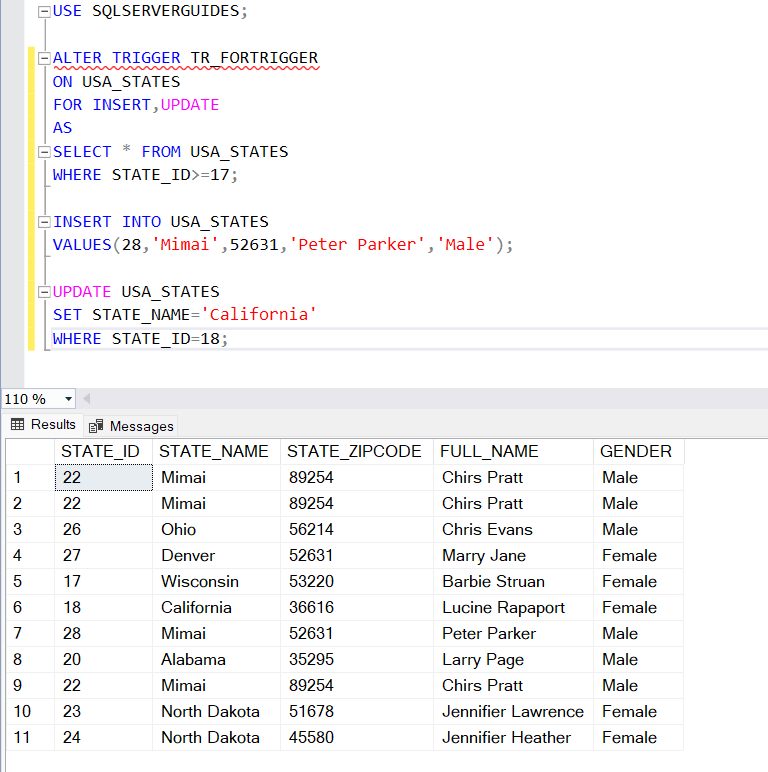Click the 'Marry Jane' full name cell
The width and height of the screenshot is (768, 772).
tap(513, 556)
